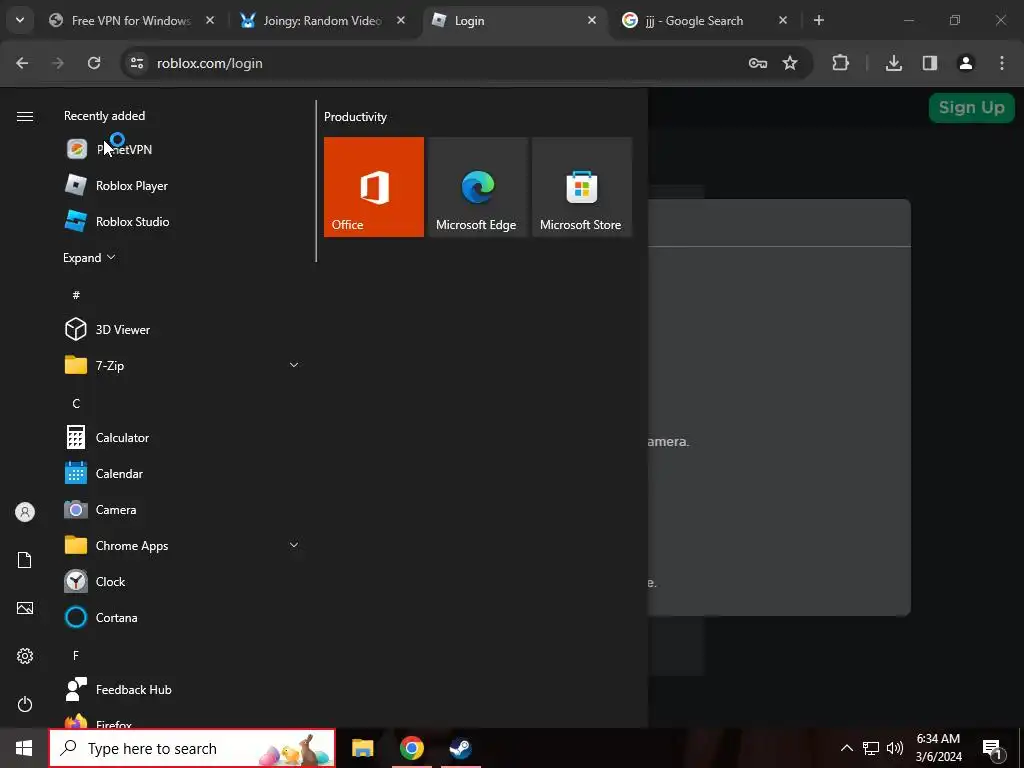Open Settings gear in Start sidebar
Screen dimensions: 1024x768
25,656
